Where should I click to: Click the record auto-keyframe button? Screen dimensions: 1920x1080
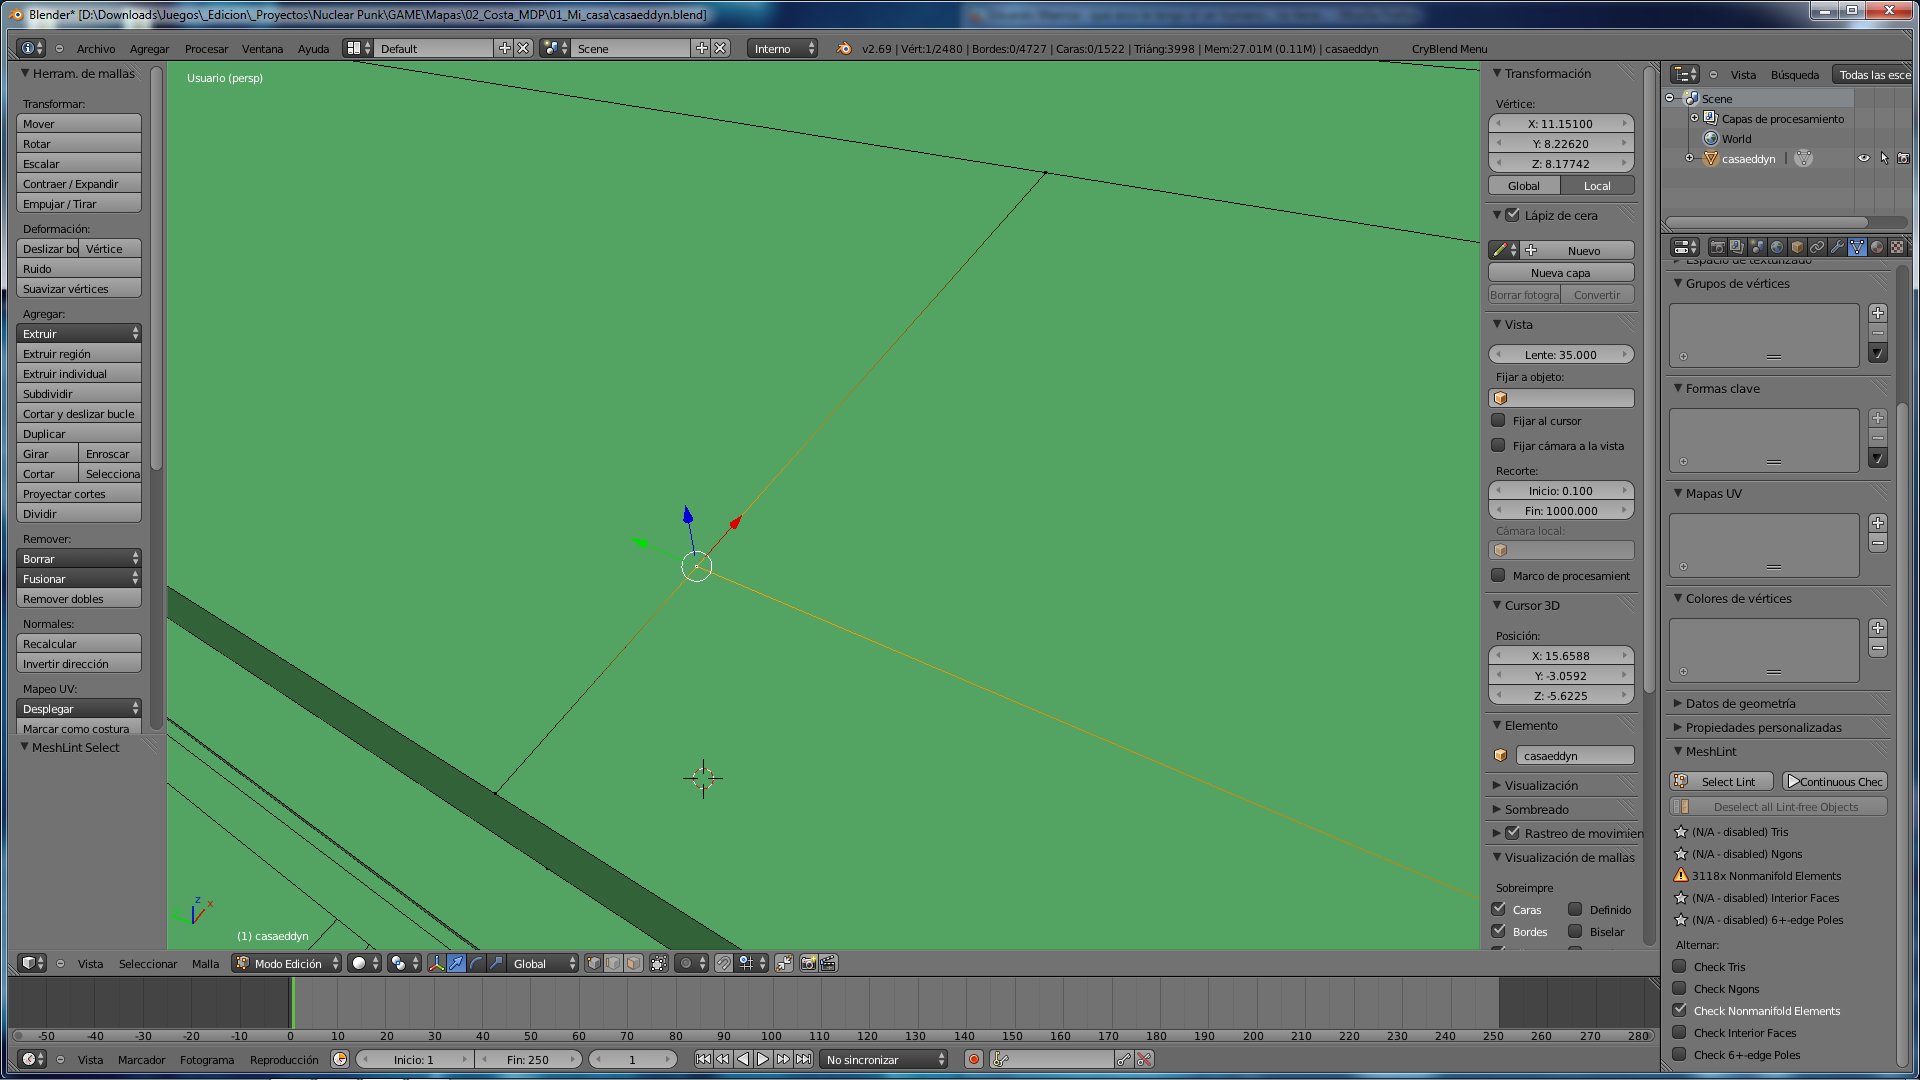(x=973, y=1059)
